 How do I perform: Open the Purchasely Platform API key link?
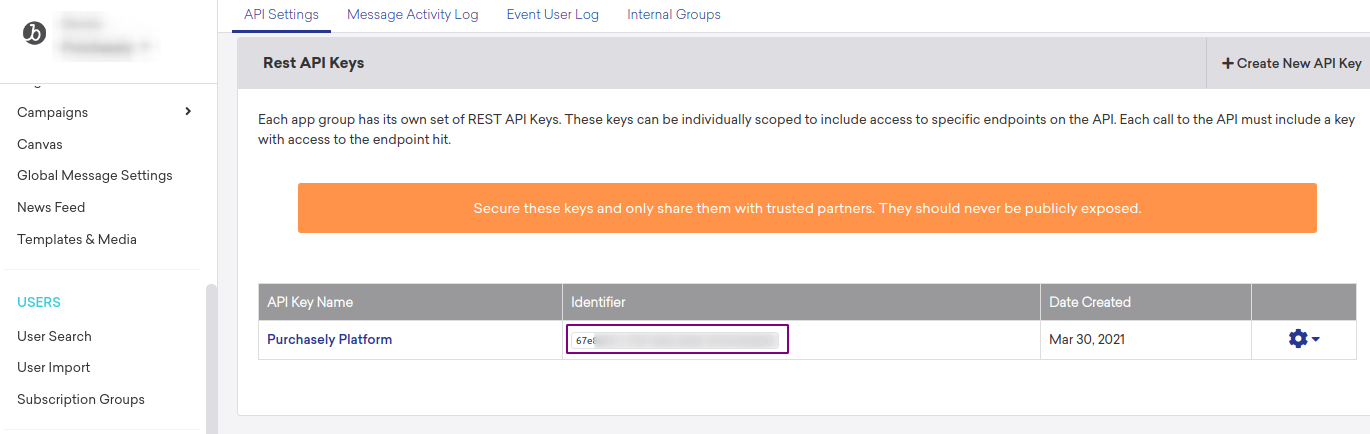tap(329, 339)
